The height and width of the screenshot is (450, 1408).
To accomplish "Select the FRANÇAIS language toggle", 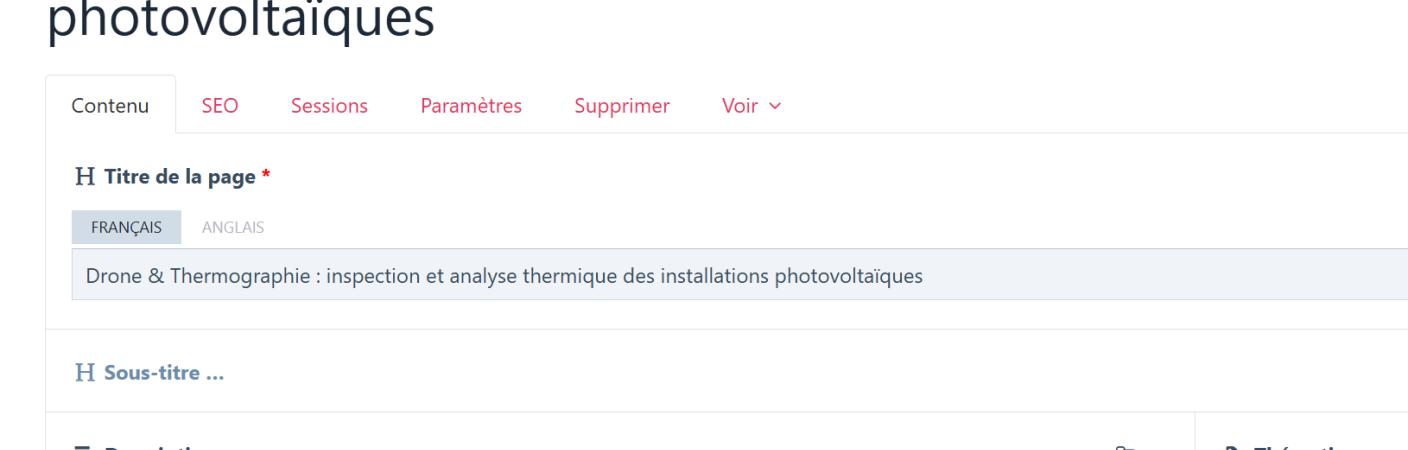I will click(126, 227).
